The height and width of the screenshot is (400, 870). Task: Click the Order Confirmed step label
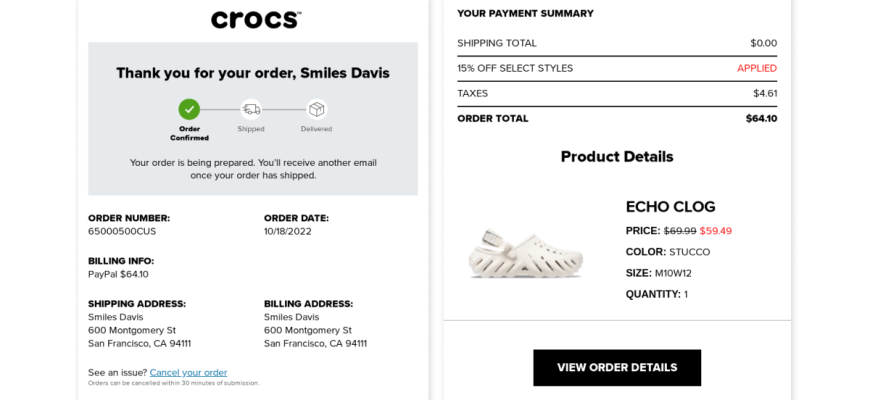click(189, 133)
